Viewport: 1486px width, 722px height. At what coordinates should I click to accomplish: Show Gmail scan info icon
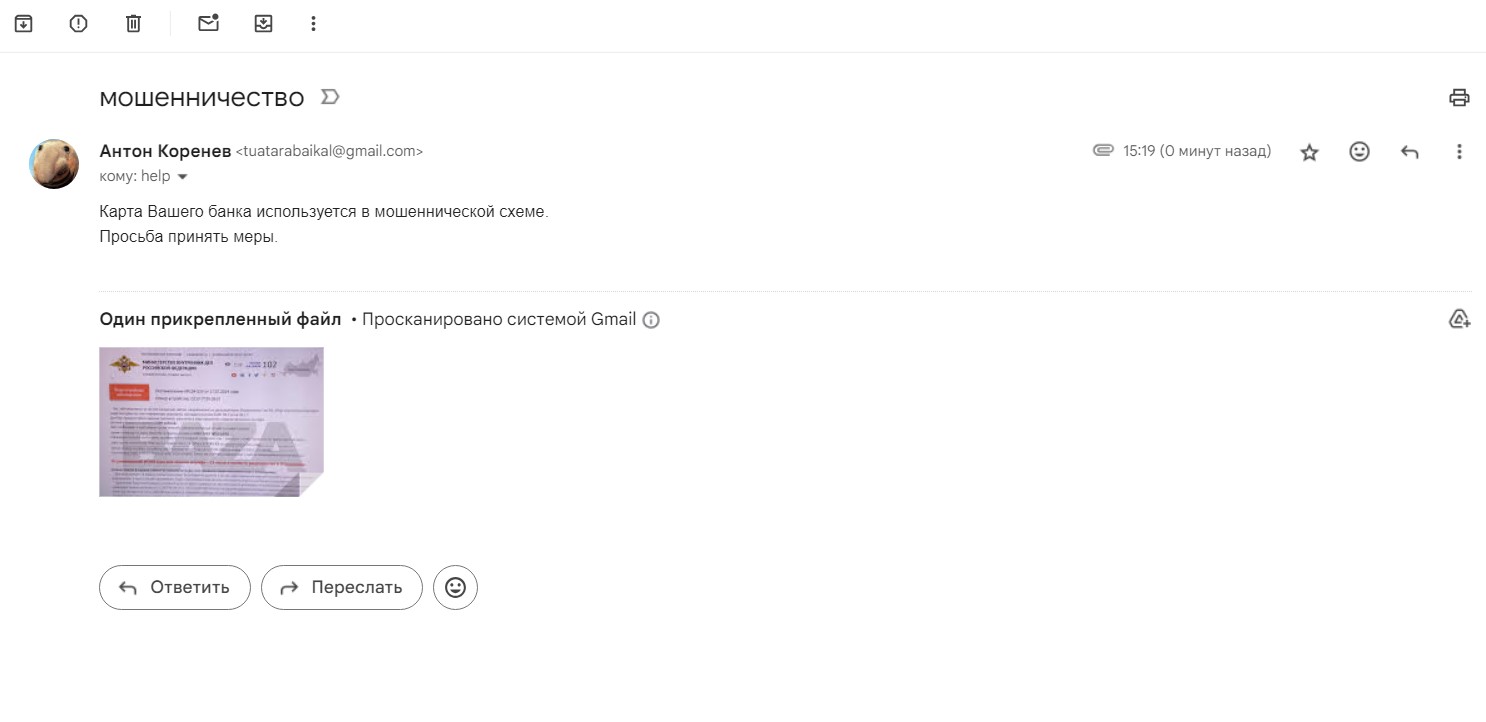click(x=651, y=320)
